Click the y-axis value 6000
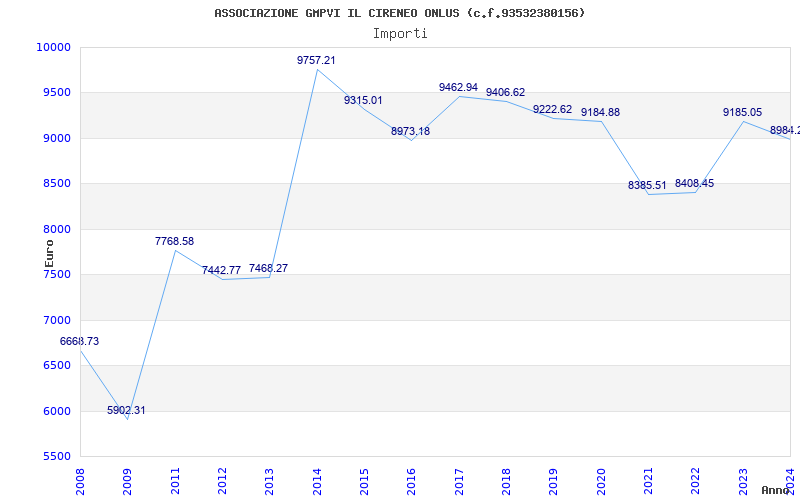800x500 pixels. [x=56, y=411]
